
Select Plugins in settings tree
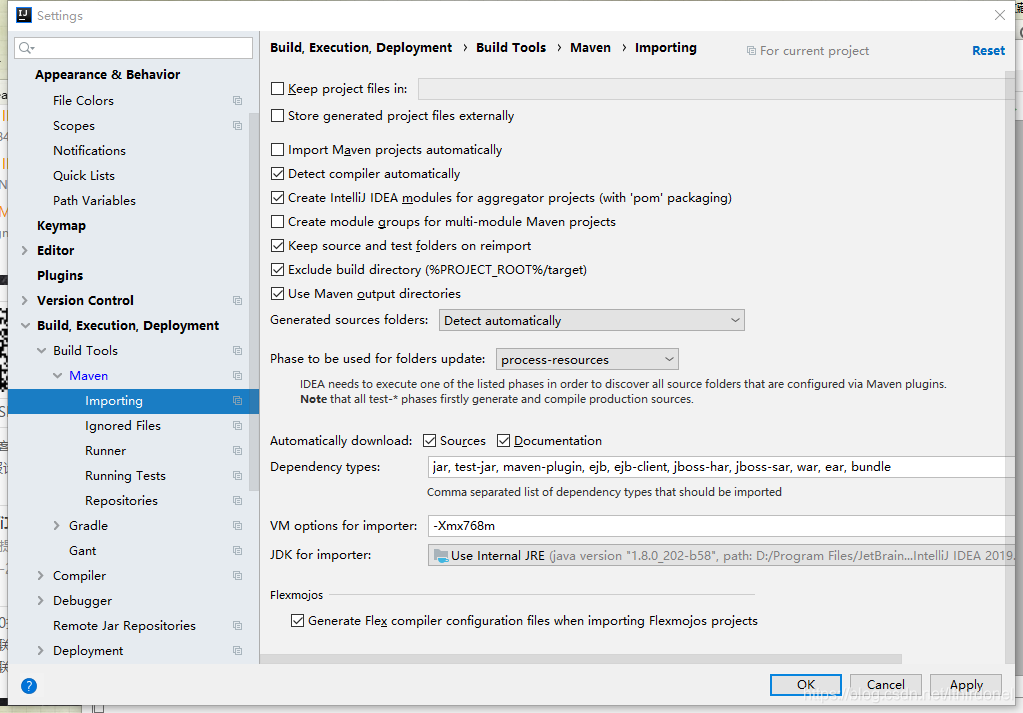[x=60, y=276]
